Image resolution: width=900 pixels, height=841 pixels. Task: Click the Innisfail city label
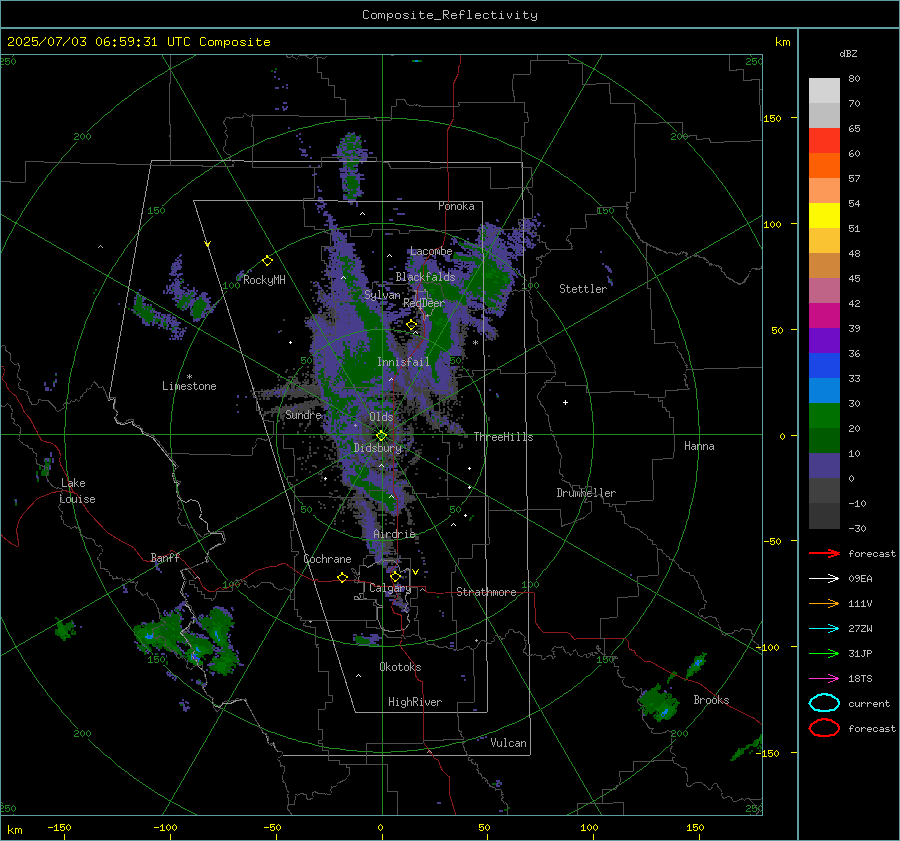[x=403, y=362]
